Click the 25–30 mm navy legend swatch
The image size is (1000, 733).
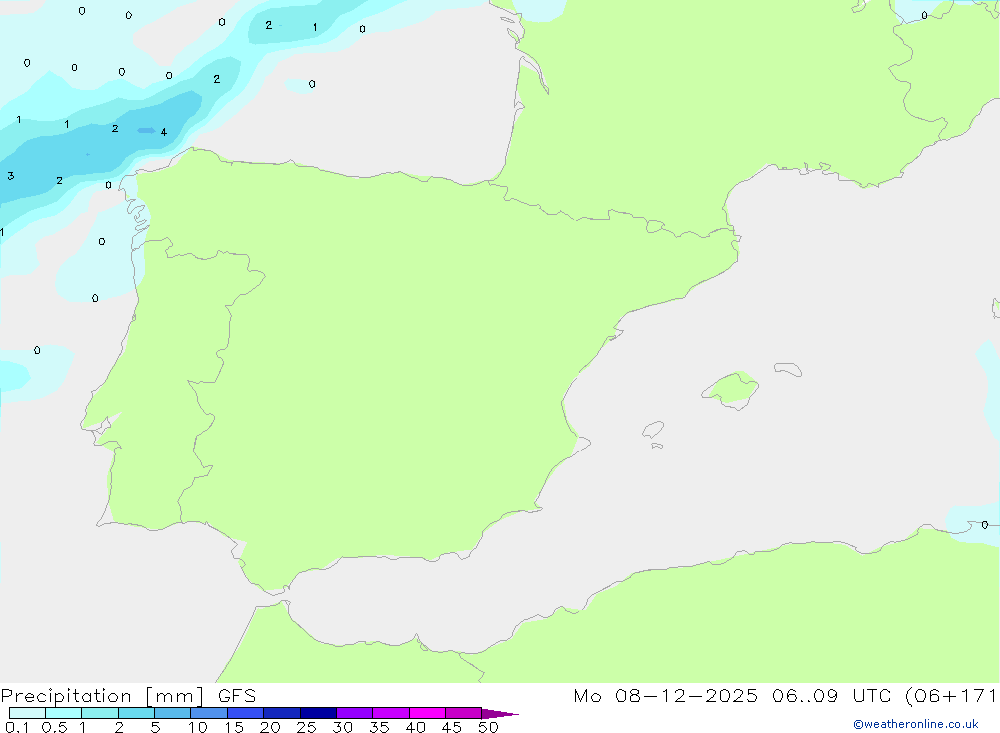[x=318, y=713]
